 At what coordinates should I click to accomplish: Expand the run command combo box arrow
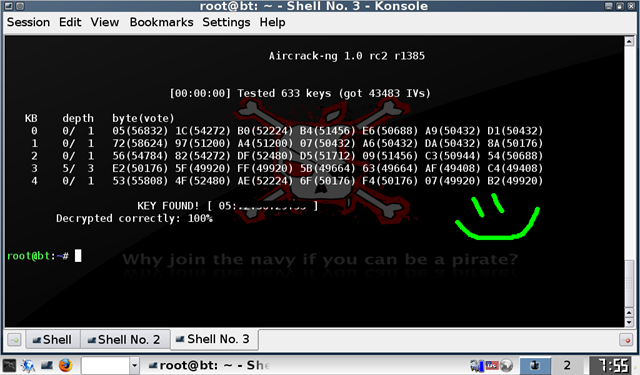tap(134, 366)
